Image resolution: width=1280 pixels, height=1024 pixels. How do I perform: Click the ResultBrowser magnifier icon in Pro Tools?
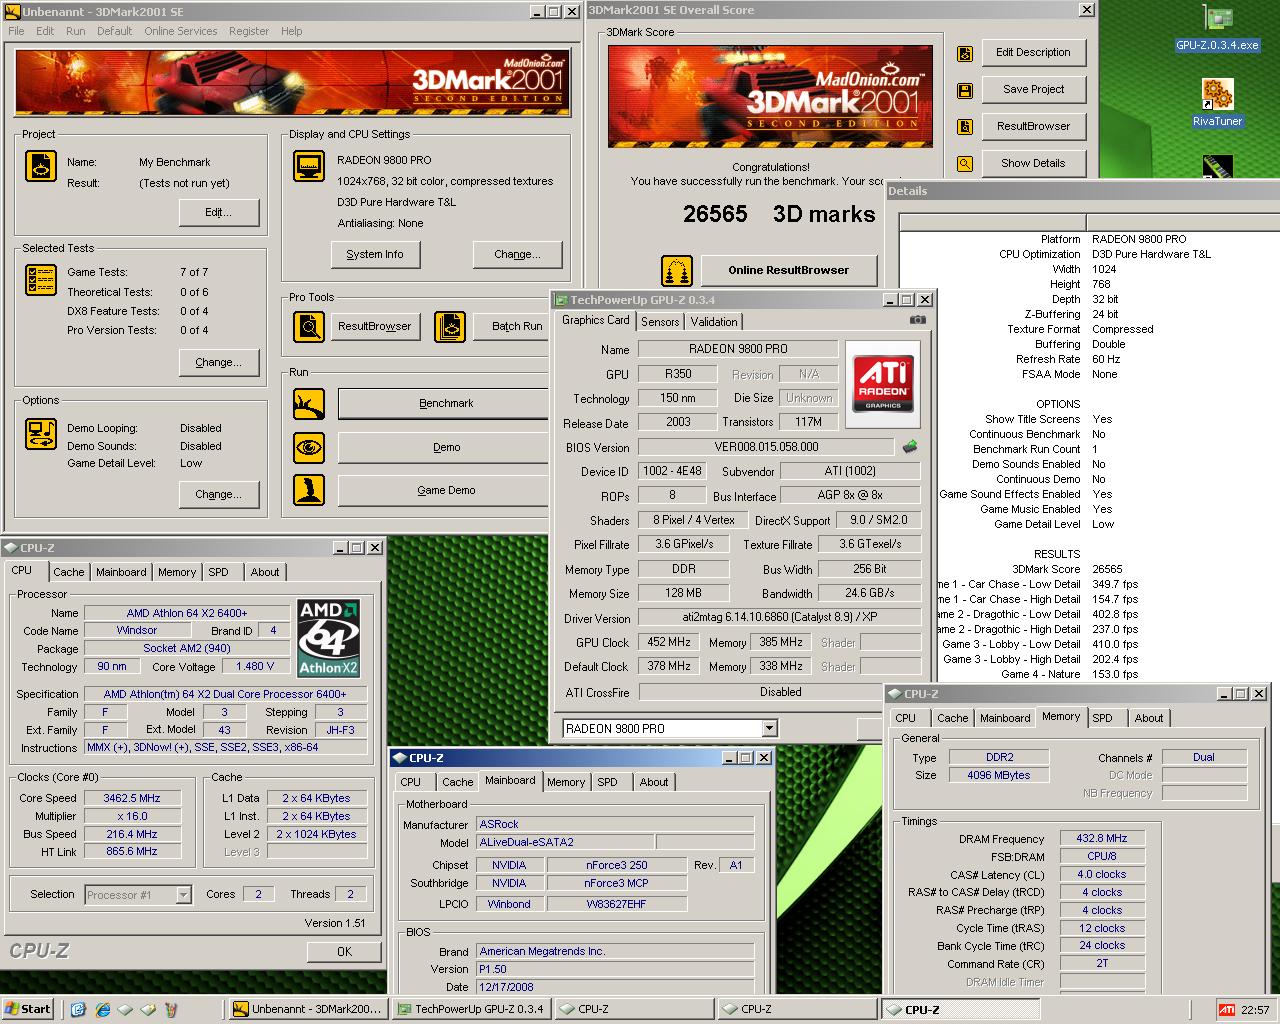coord(309,326)
